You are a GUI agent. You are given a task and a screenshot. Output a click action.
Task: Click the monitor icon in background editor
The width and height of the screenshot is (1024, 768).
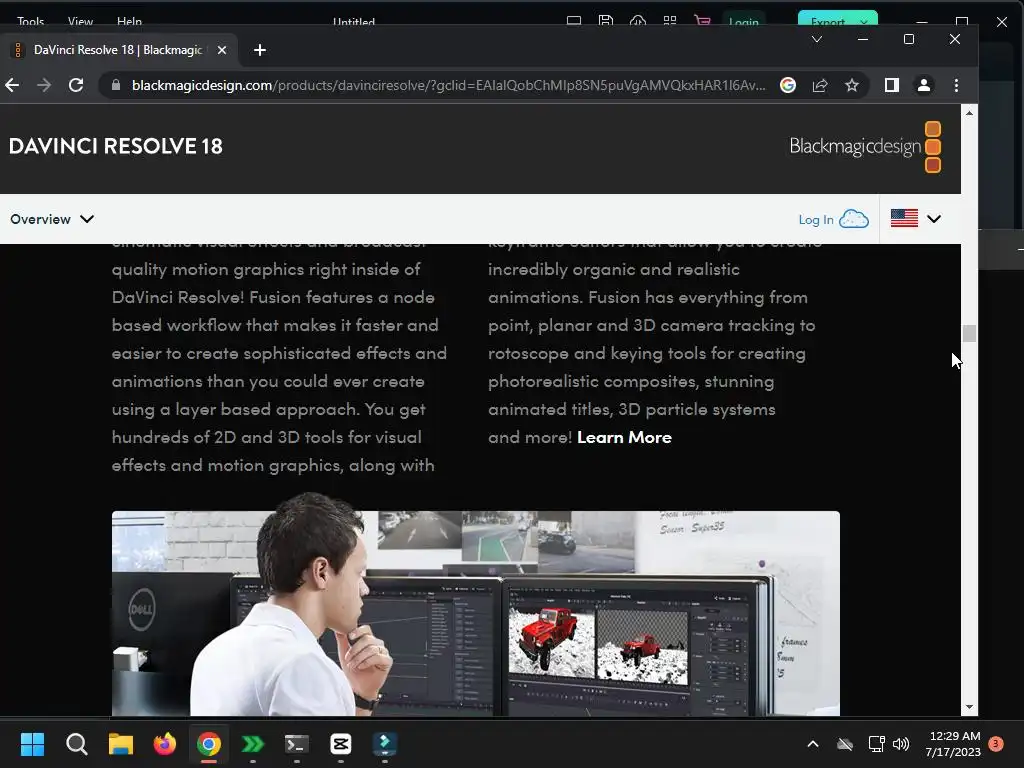click(574, 21)
